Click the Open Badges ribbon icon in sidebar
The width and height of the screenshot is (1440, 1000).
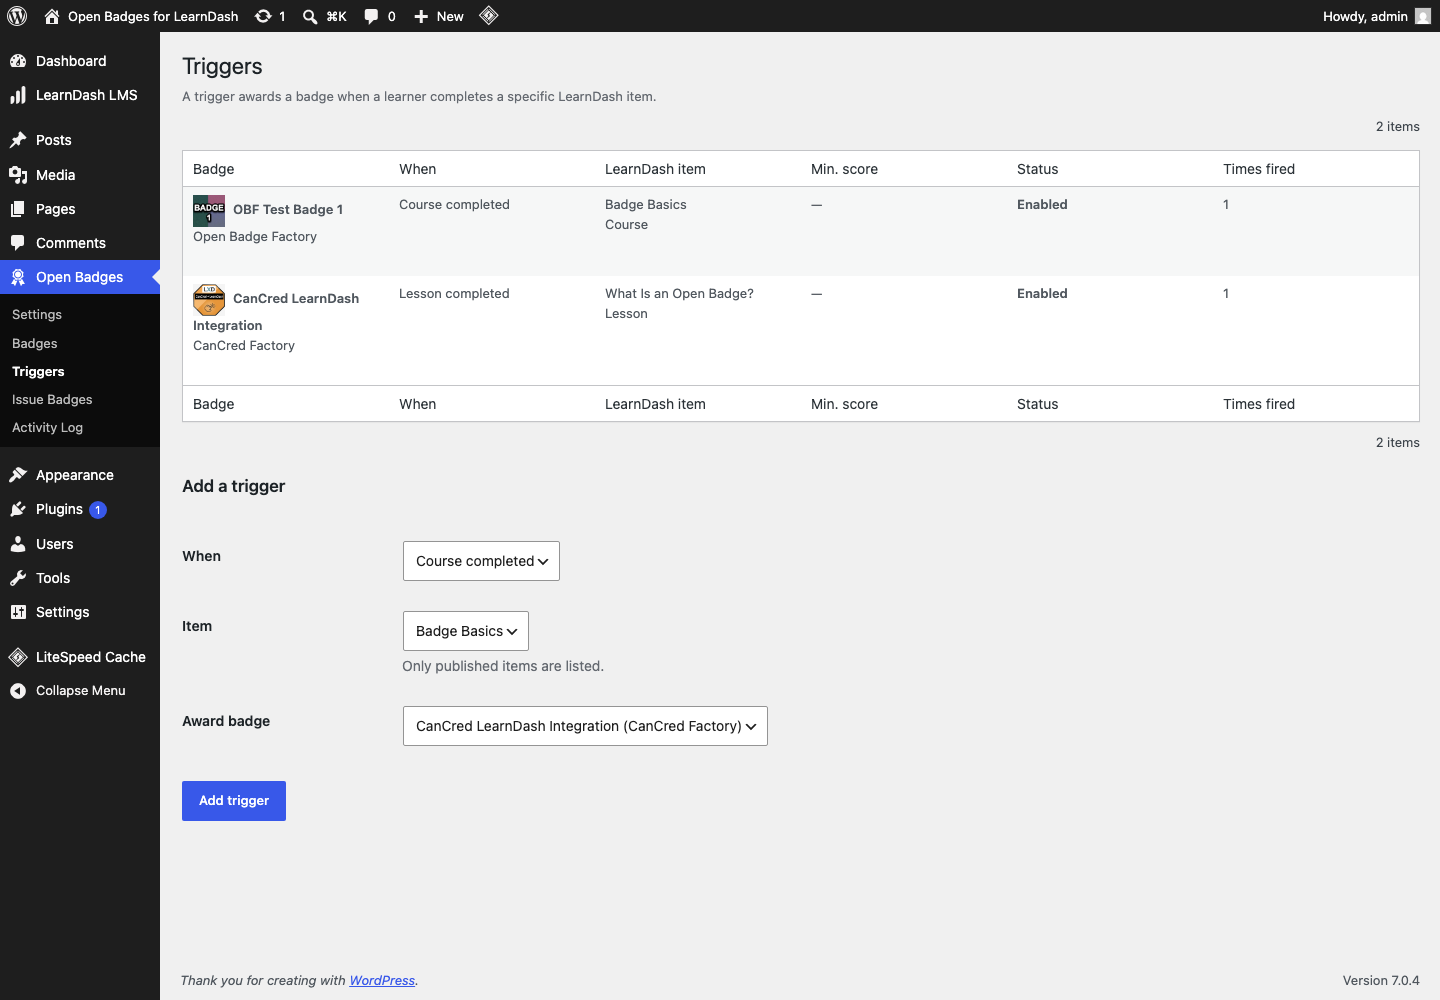18,277
